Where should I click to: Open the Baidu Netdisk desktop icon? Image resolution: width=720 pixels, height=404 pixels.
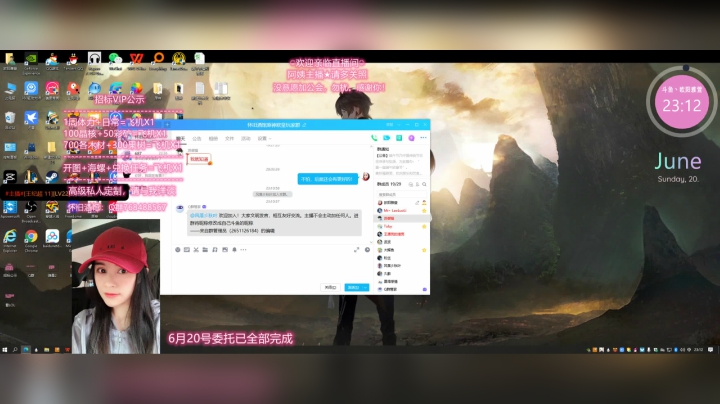pyautogui.click(x=52, y=239)
